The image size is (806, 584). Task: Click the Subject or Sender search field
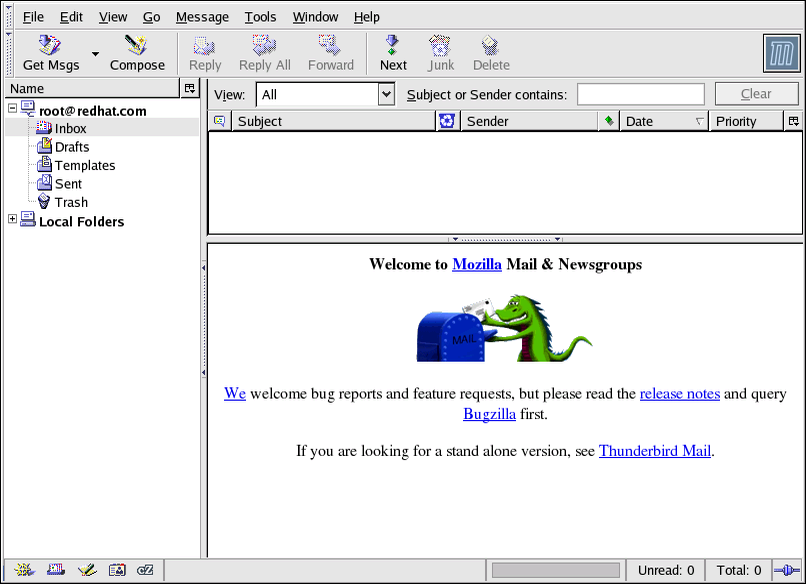(640, 94)
